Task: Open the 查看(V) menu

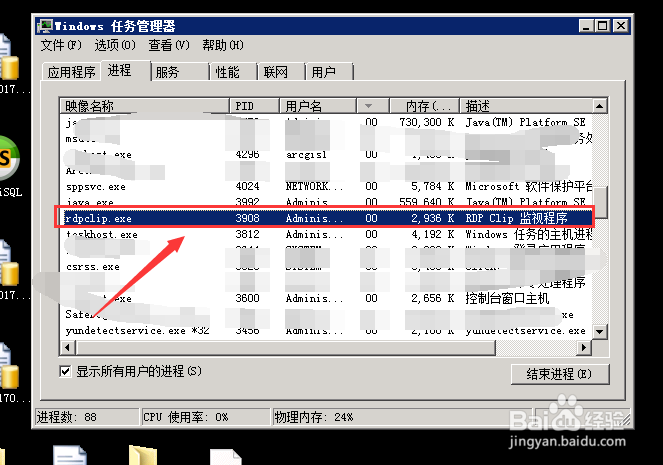Action: point(169,45)
